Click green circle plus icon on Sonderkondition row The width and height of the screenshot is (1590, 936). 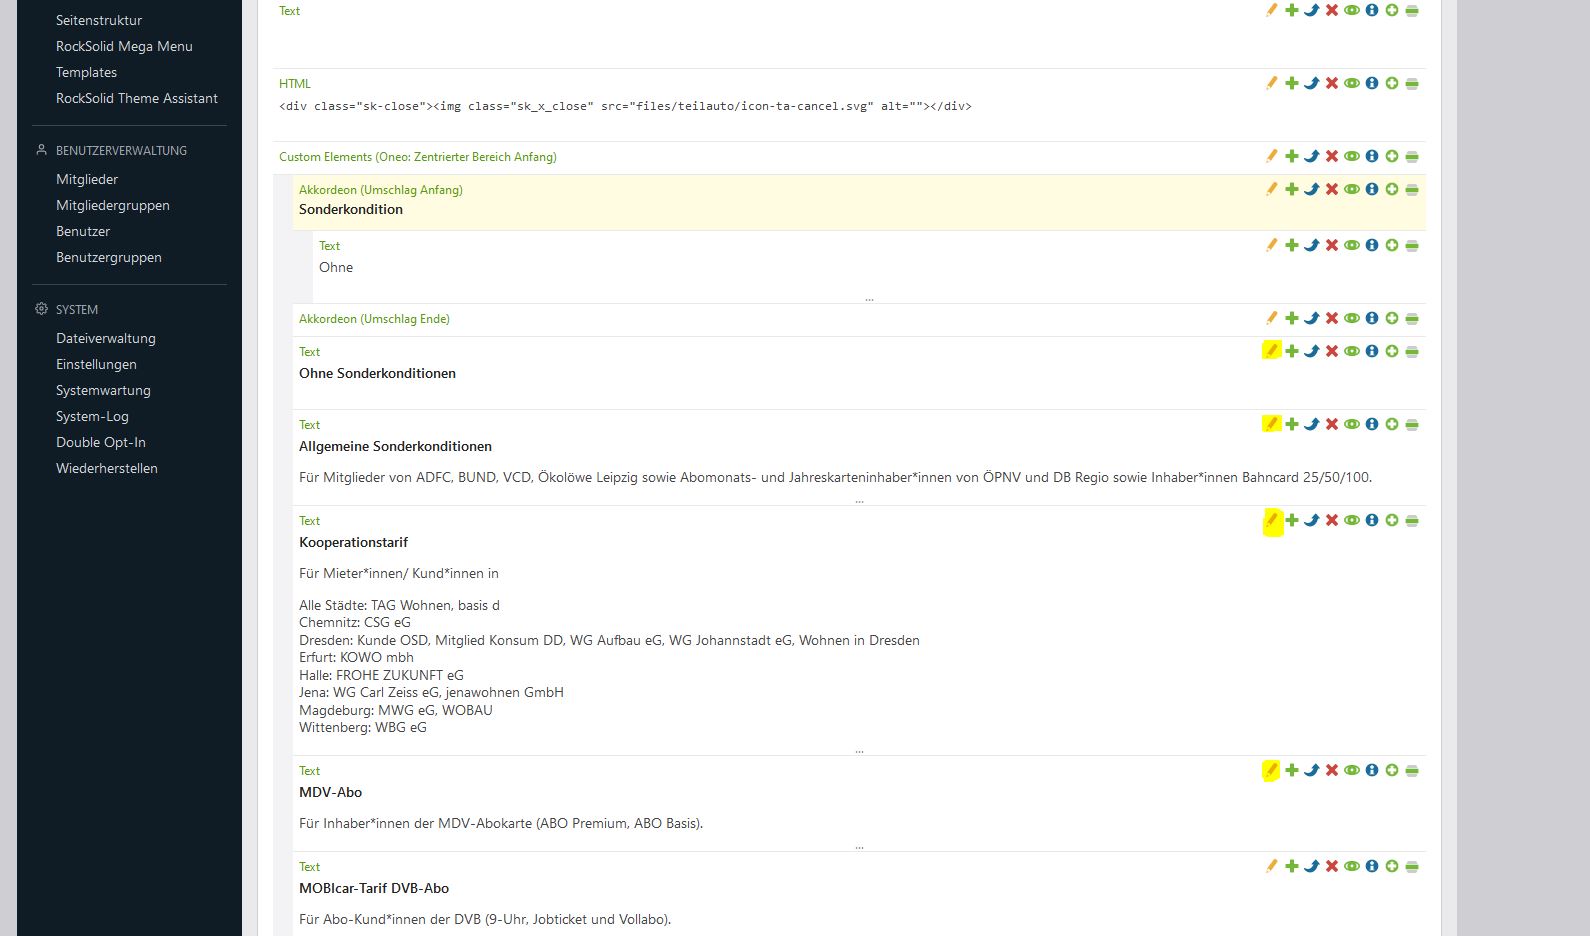[1391, 190]
